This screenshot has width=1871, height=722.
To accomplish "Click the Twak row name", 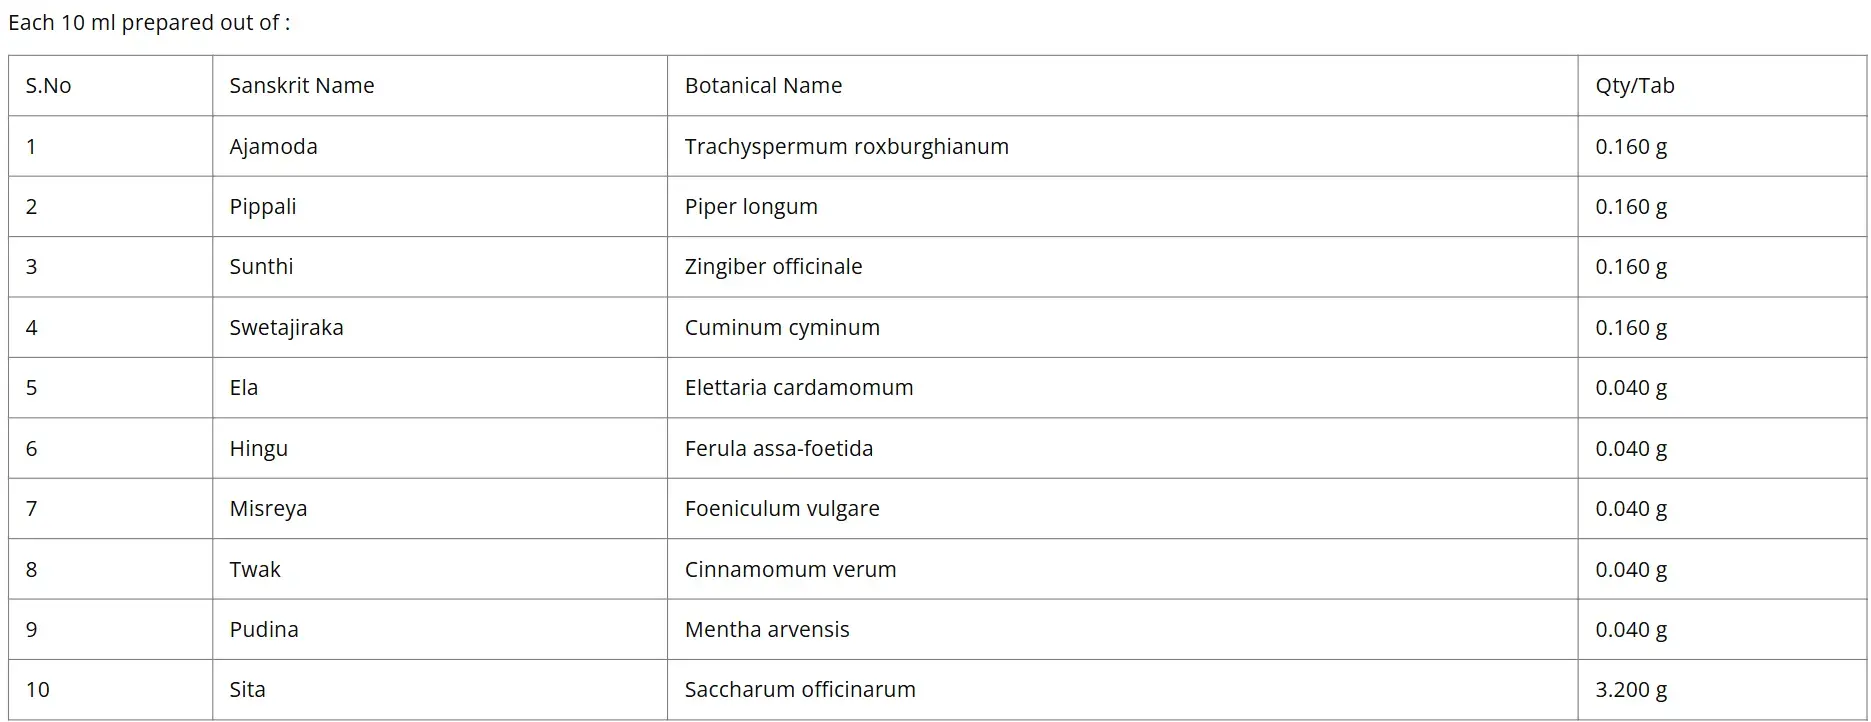I will pyautogui.click(x=254, y=570).
